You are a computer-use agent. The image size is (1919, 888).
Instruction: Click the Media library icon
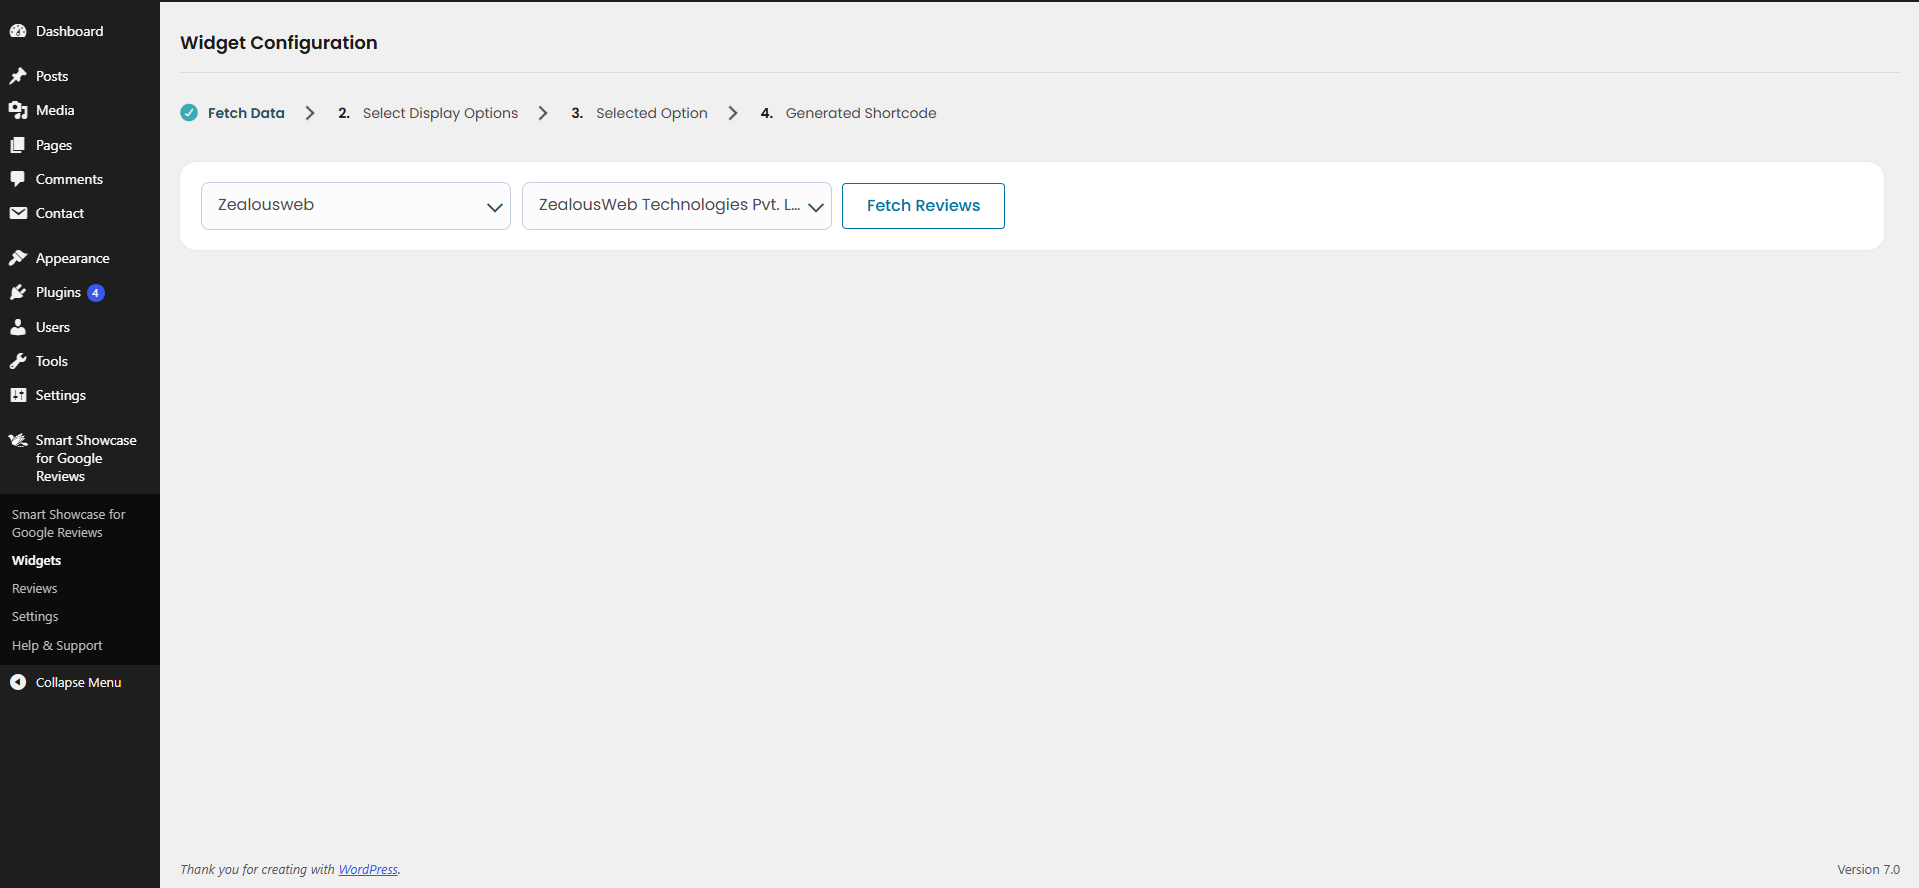(18, 110)
